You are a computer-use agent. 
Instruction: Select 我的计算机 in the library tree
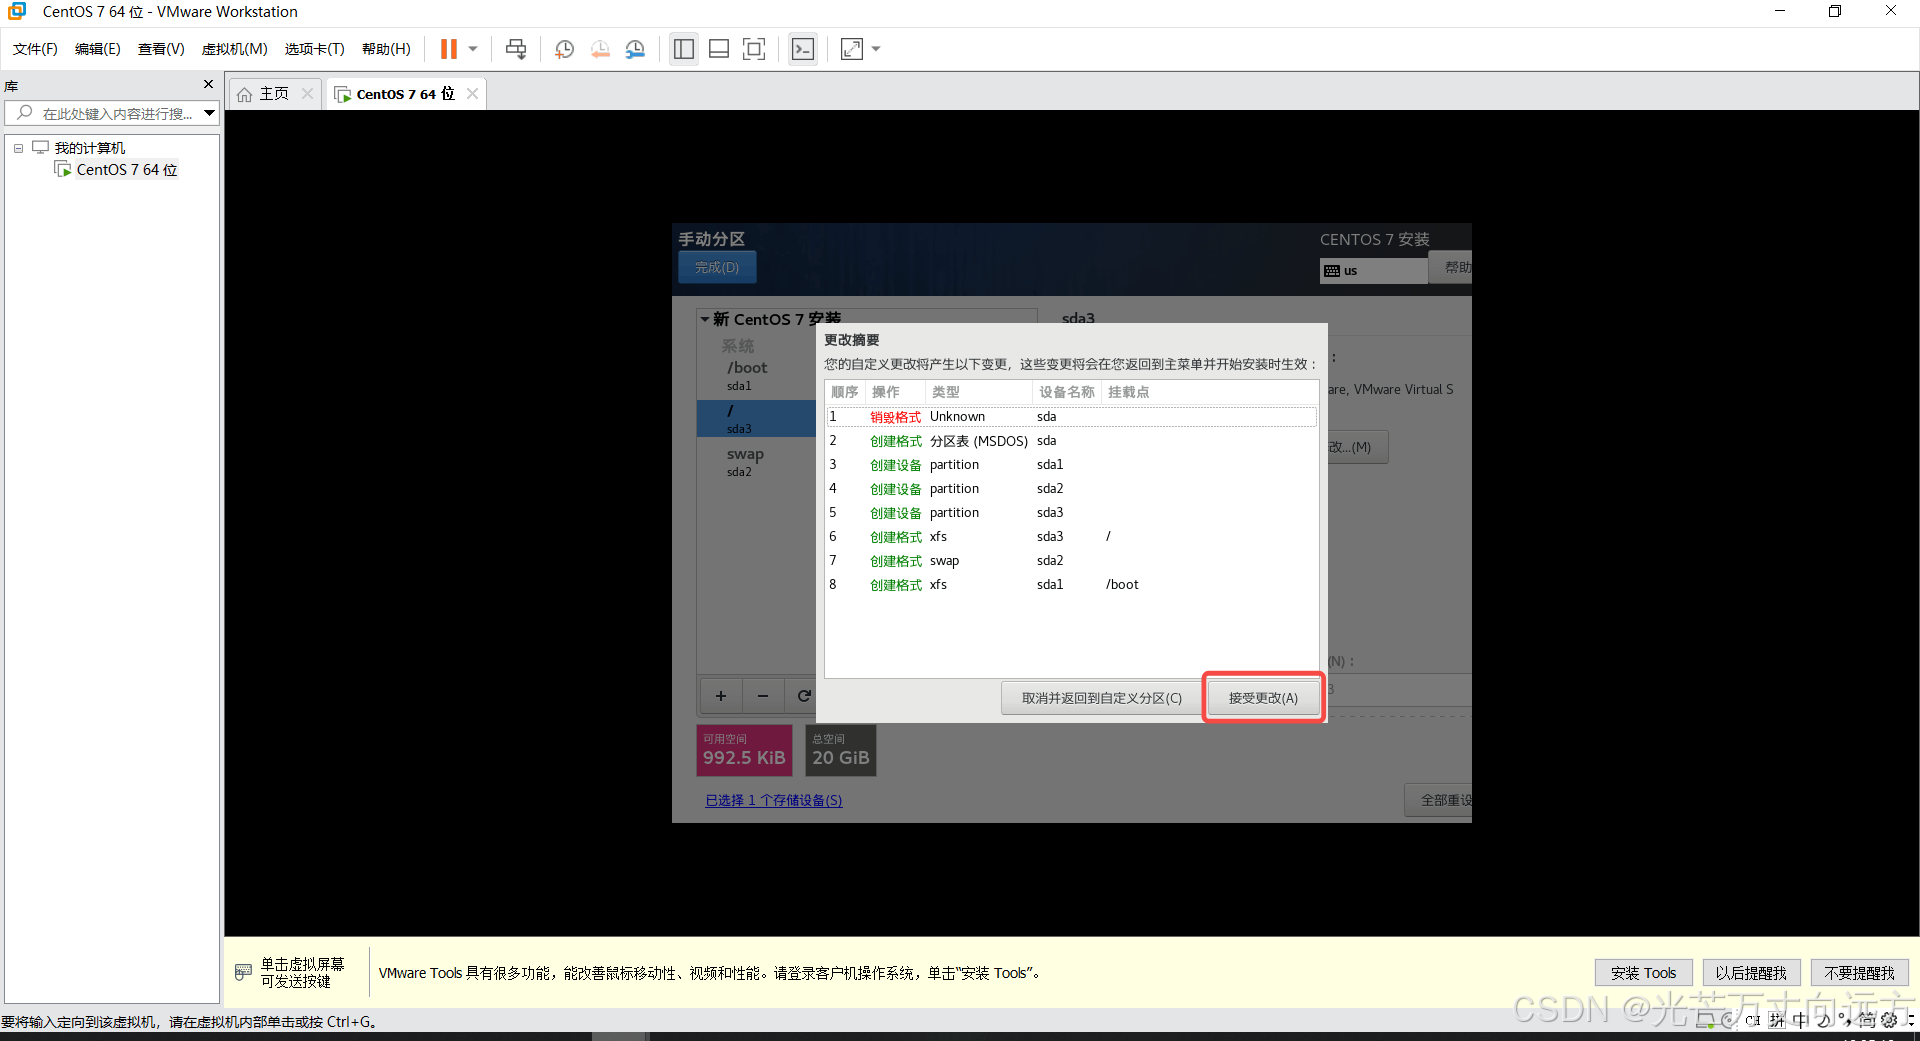90,148
